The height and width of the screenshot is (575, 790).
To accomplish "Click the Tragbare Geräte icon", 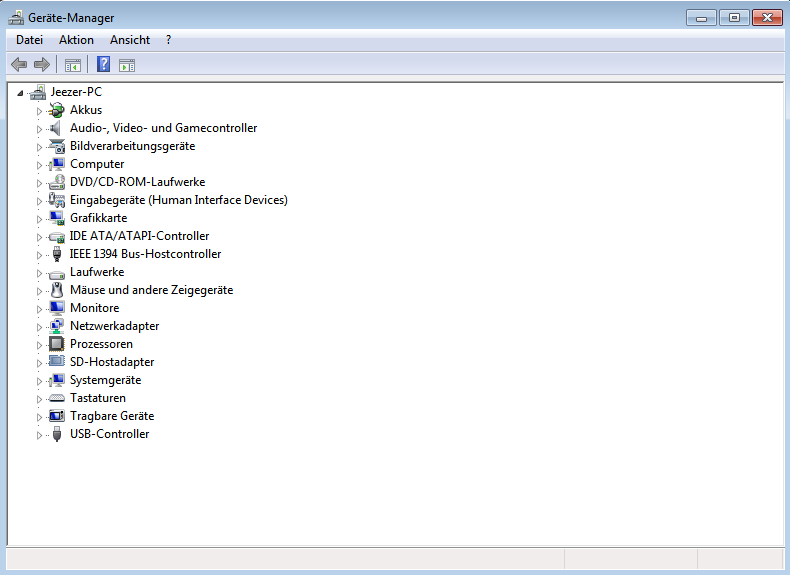I will tap(57, 416).
